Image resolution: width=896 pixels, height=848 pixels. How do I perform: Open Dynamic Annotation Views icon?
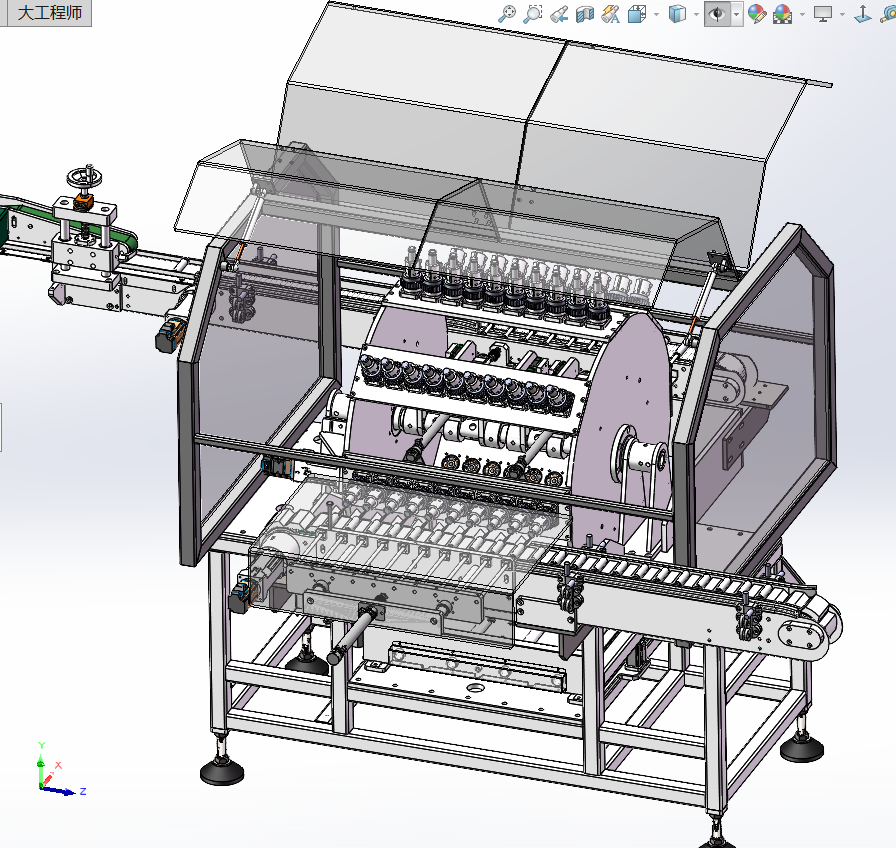(x=611, y=13)
